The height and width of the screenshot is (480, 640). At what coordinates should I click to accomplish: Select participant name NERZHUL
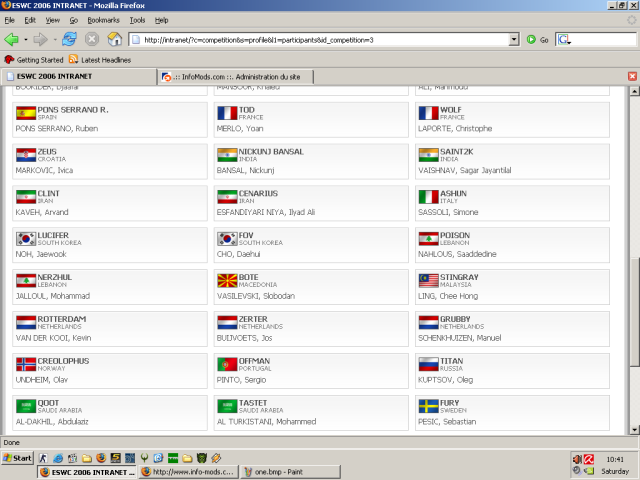55,277
